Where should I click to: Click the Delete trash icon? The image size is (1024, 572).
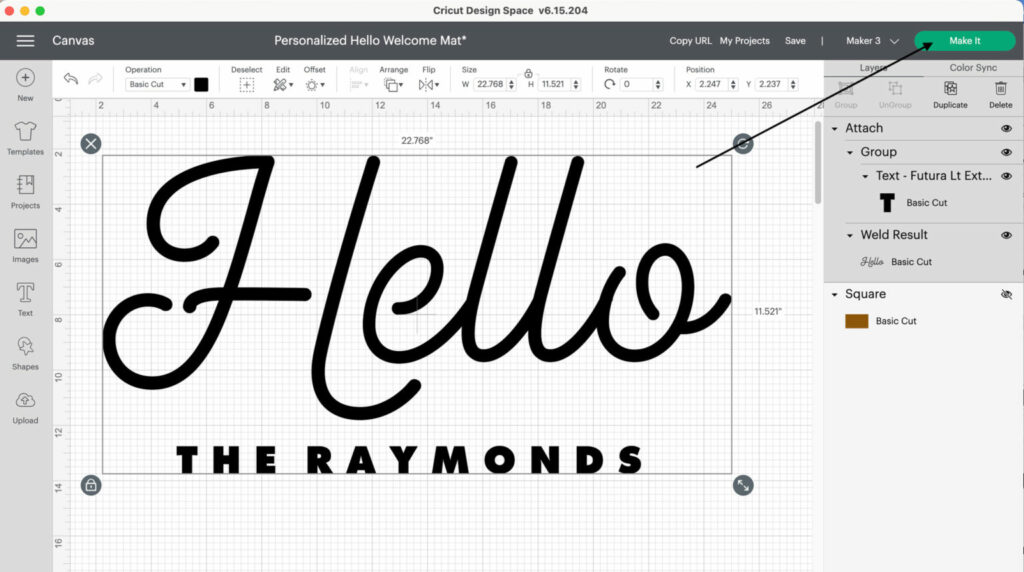[x=1000, y=91]
